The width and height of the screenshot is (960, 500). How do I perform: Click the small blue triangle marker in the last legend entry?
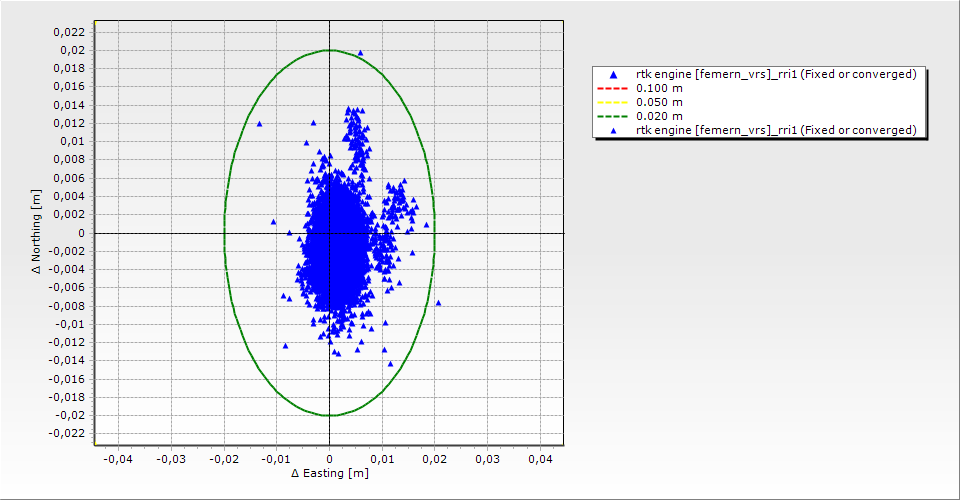click(x=612, y=131)
